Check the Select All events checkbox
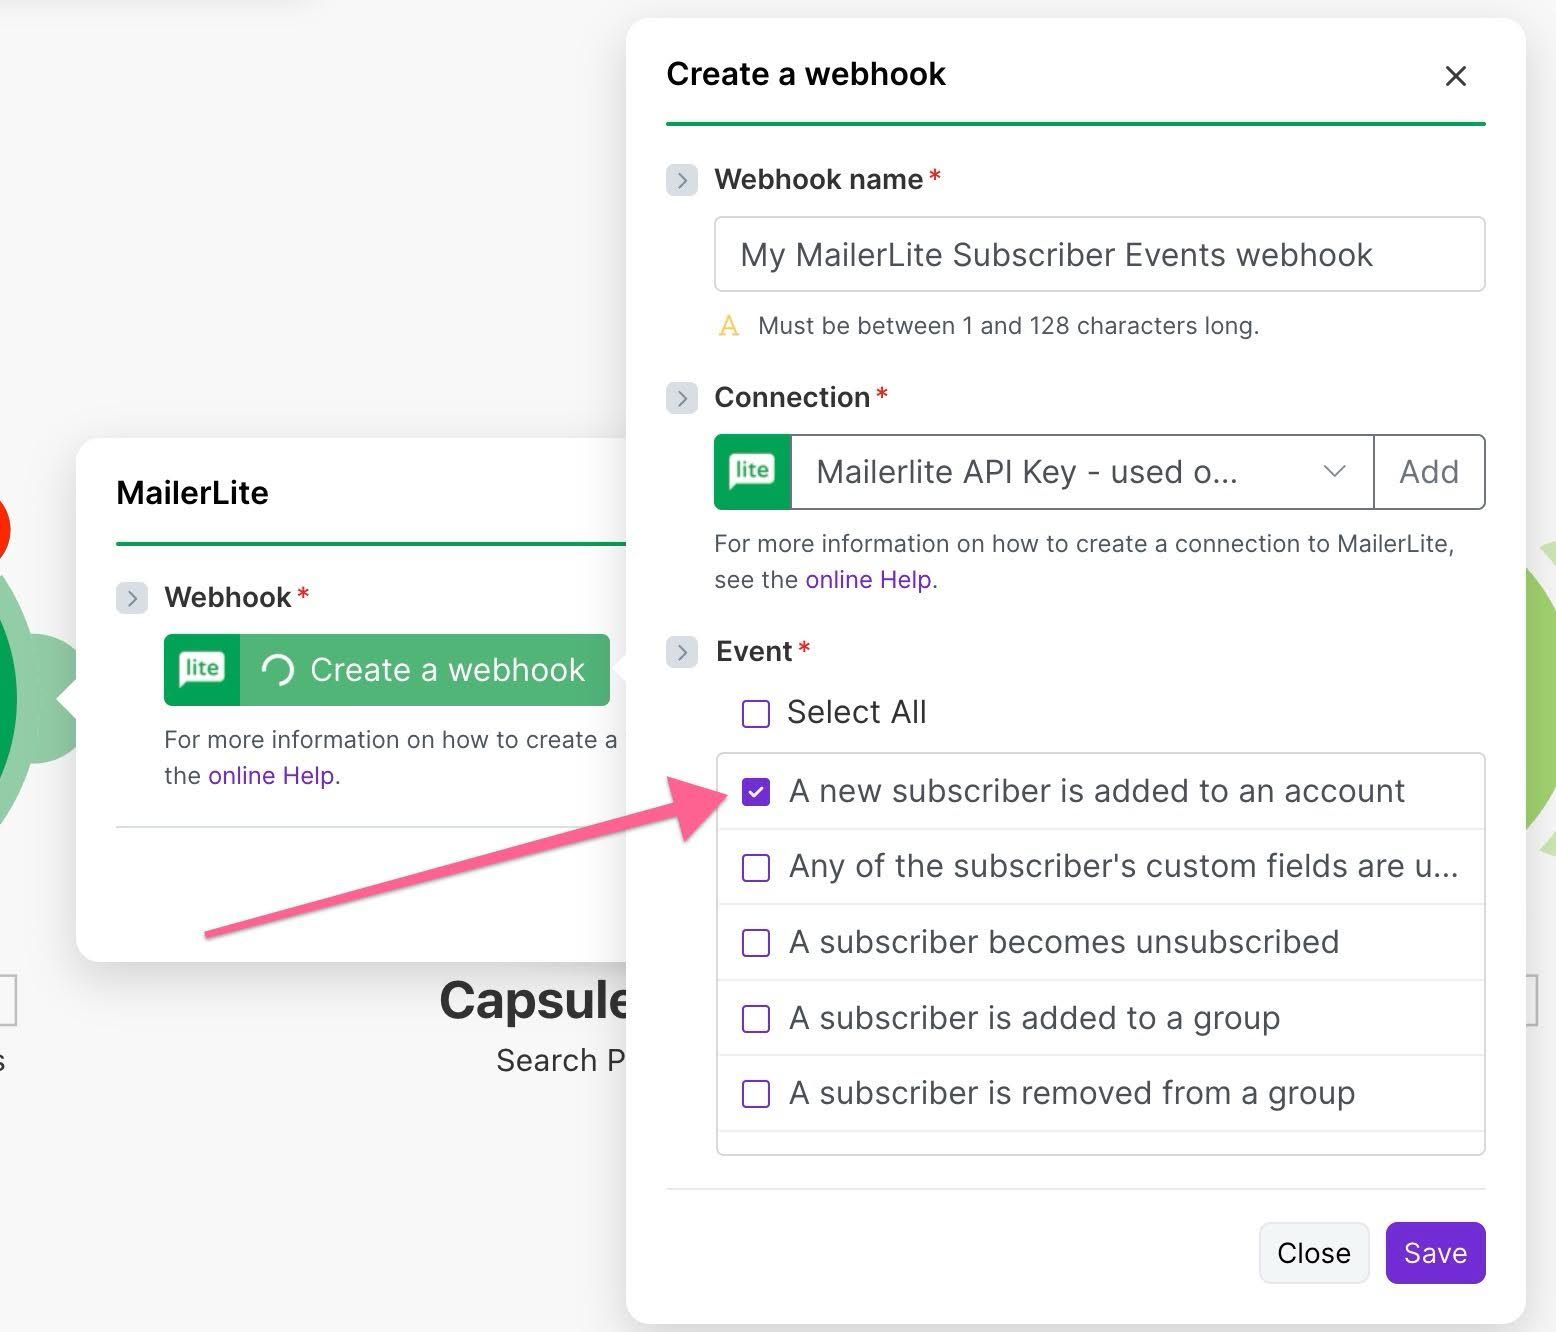 click(x=756, y=713)
